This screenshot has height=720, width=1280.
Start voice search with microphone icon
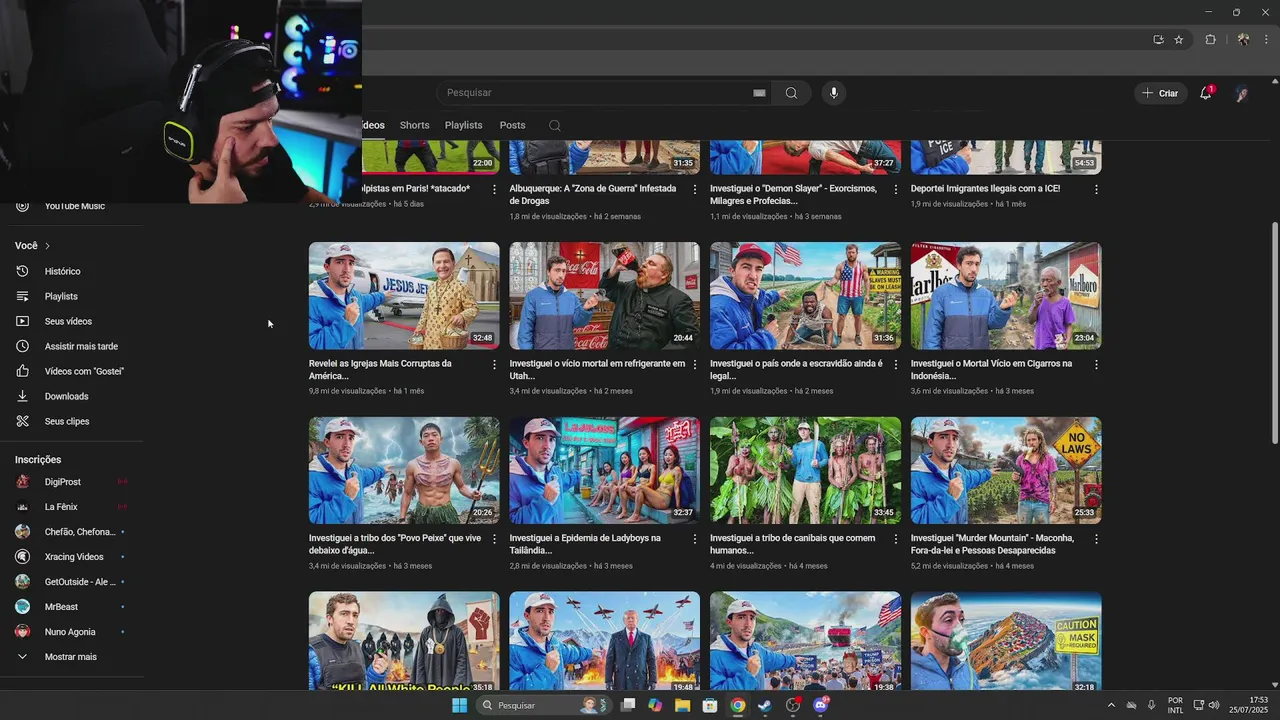coord(834,93)
